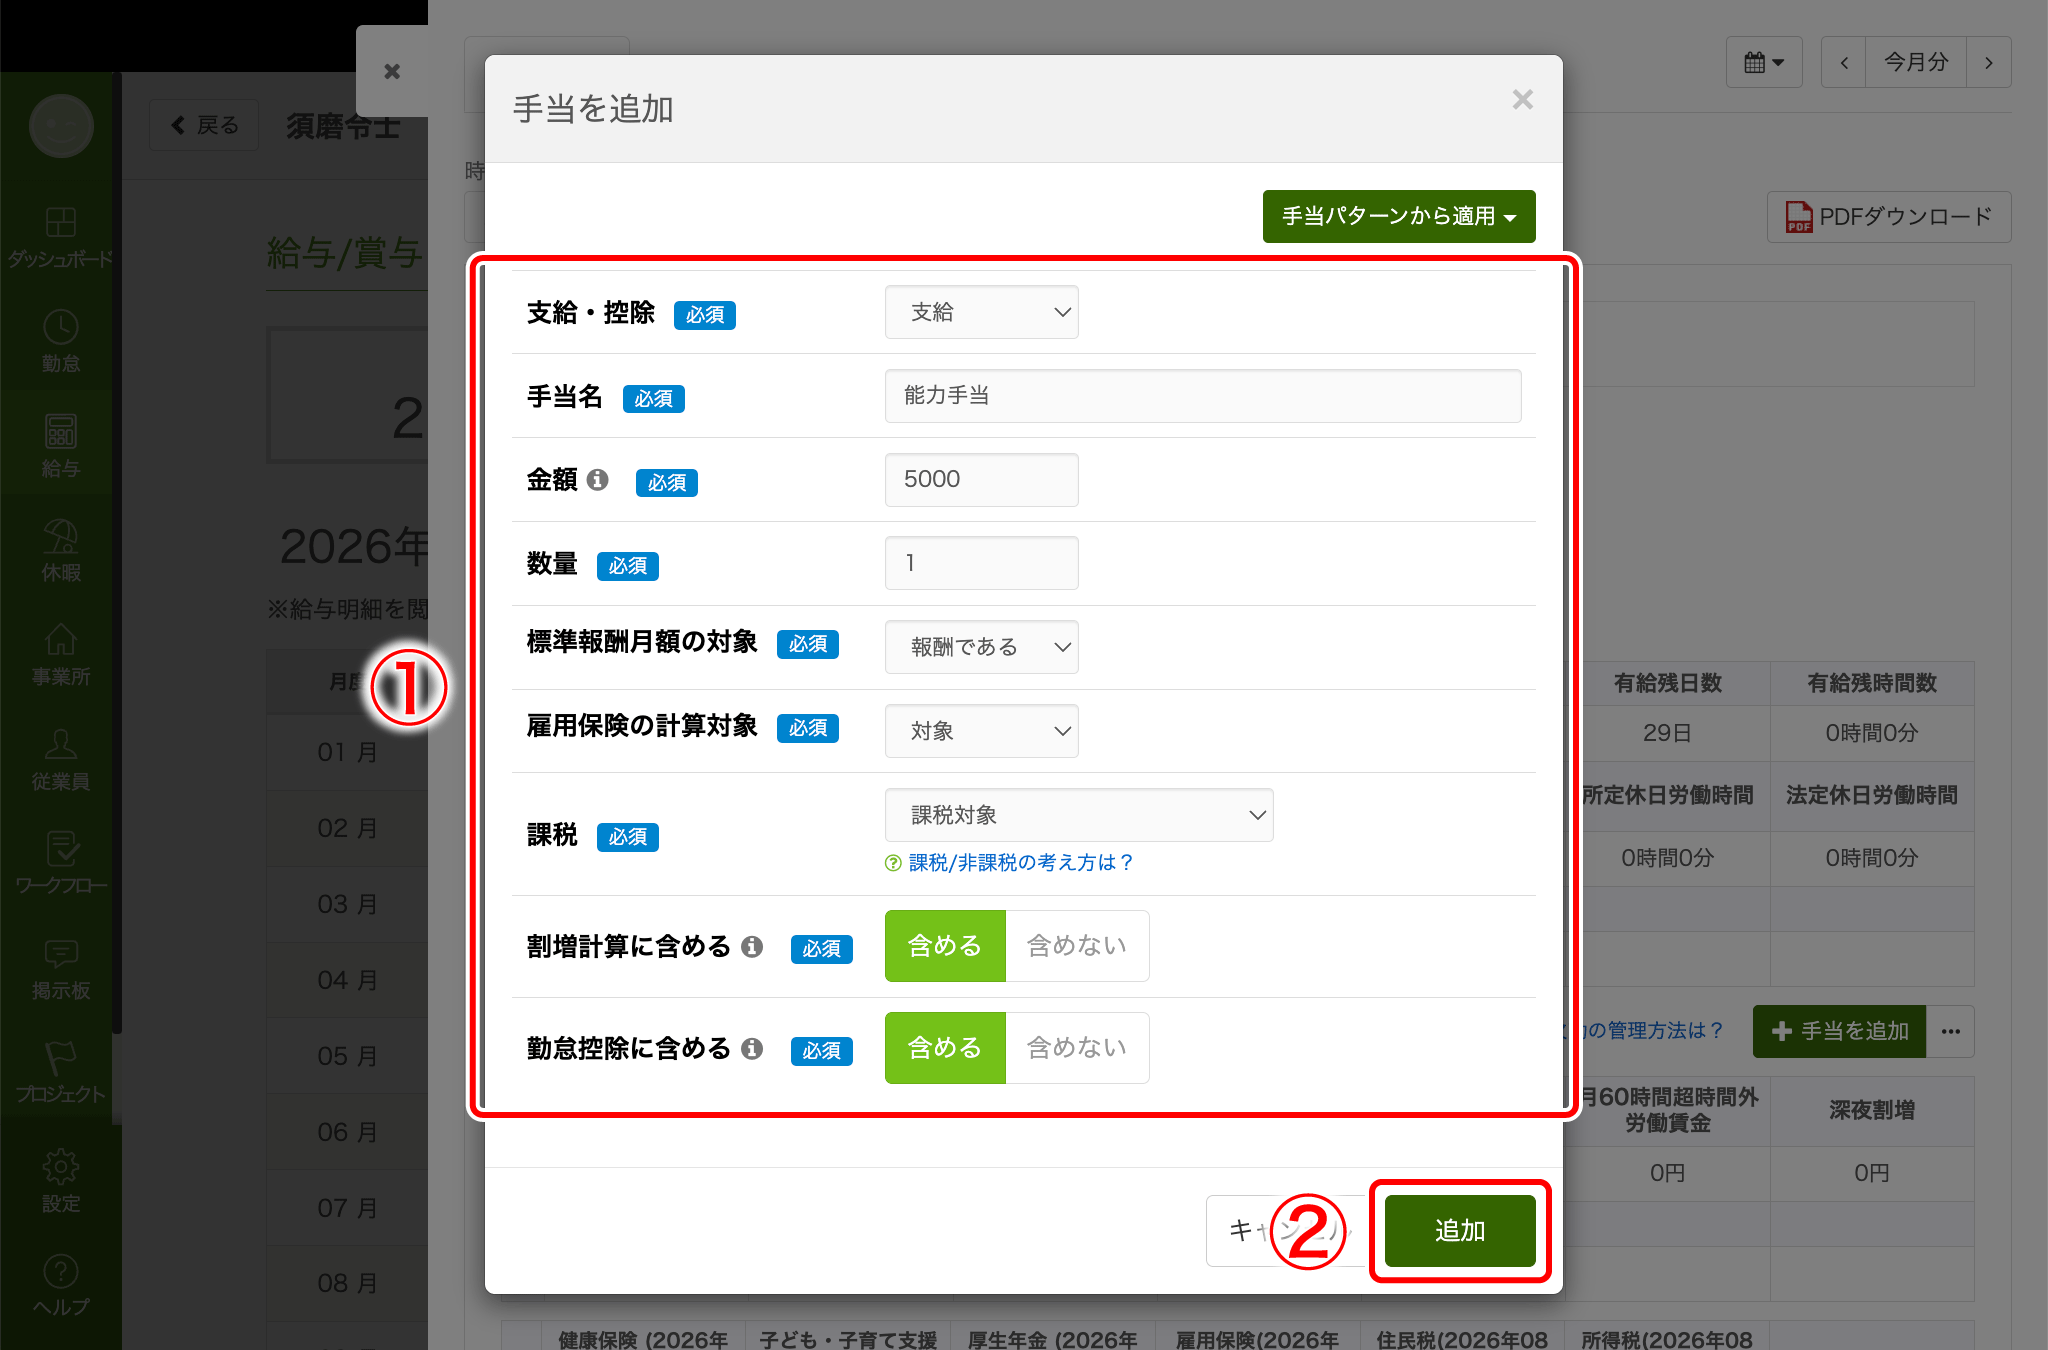Click the question icon by 課税/非課税 link
Image resolution: width=2048 pixels, height=1350 pixels.
click(x=893, y=863)
